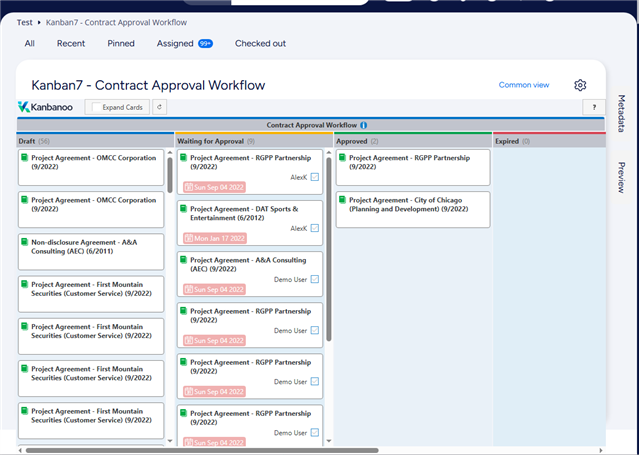Viewport: 639px width, 455px height.
Task: Click Waiting for Approval scroll-down arrow
Action: [329, 441]
